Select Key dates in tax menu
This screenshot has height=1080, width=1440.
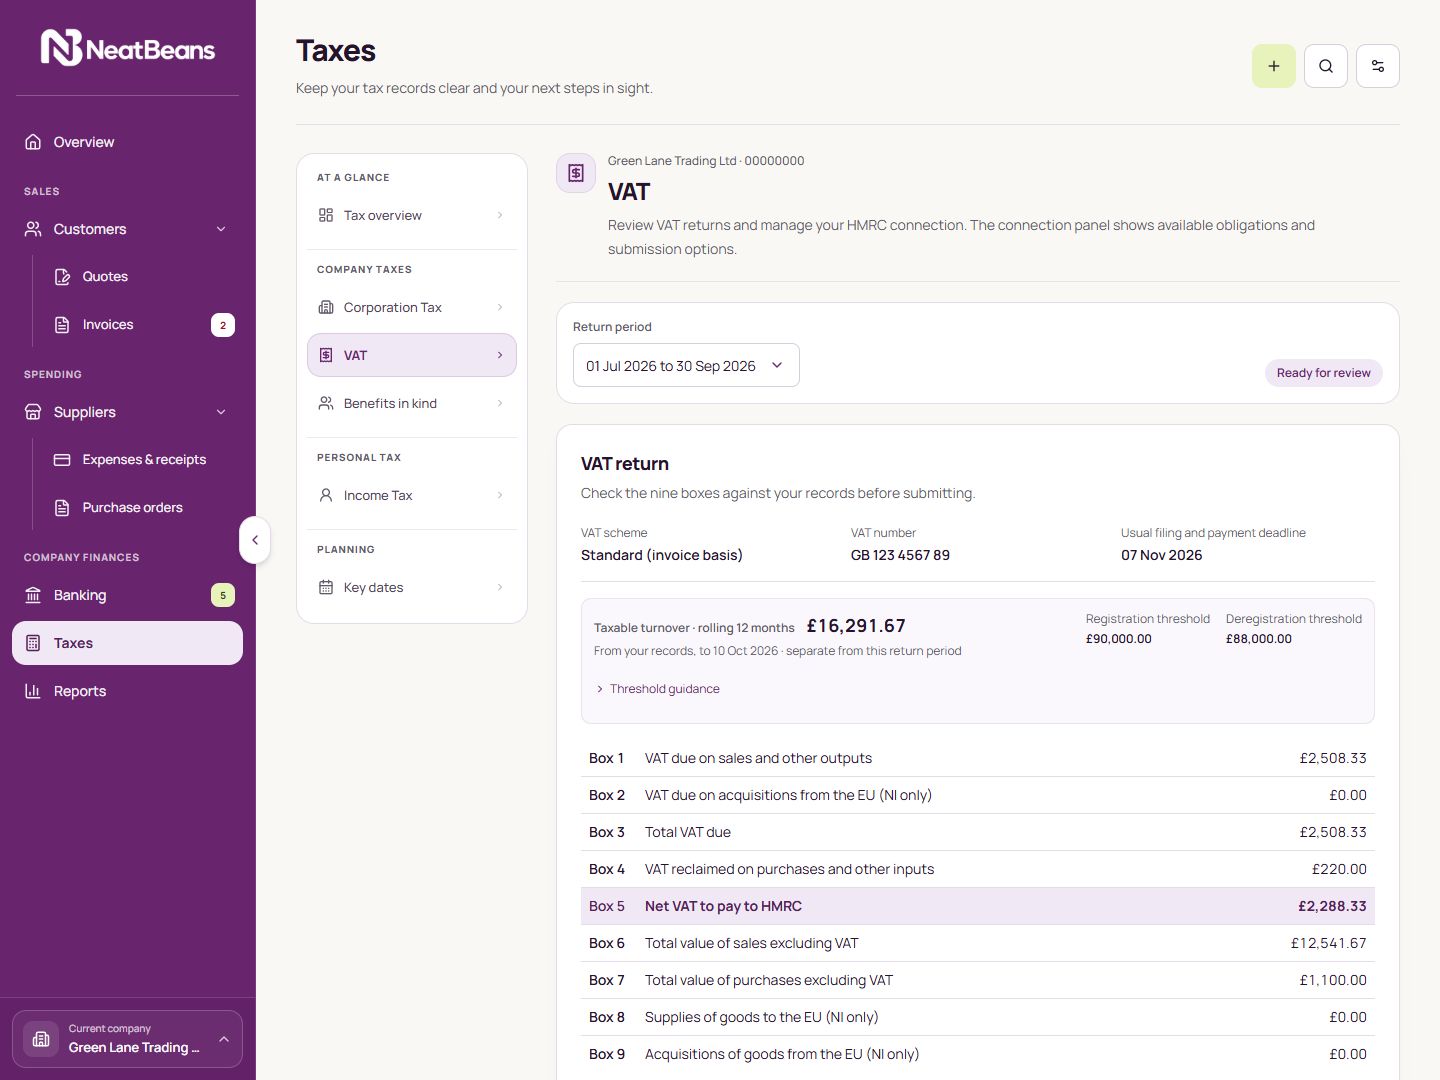tap(412, 587)
